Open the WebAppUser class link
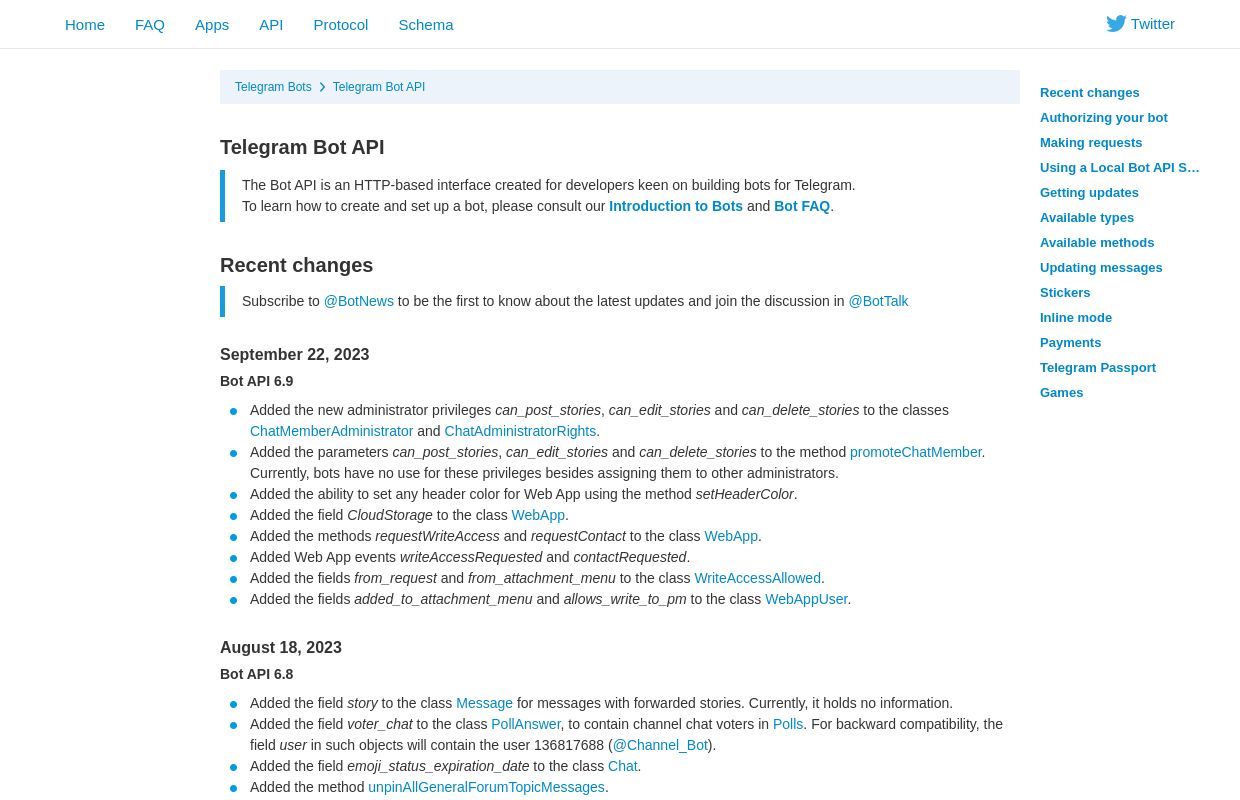1240x800 pixels. point(807,599)
